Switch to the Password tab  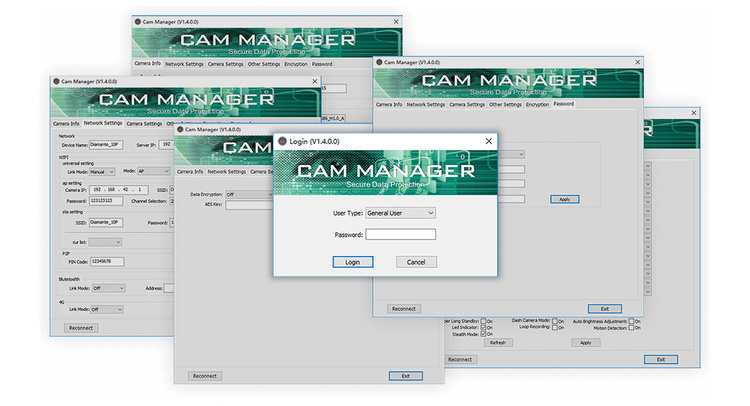[563, 104]
